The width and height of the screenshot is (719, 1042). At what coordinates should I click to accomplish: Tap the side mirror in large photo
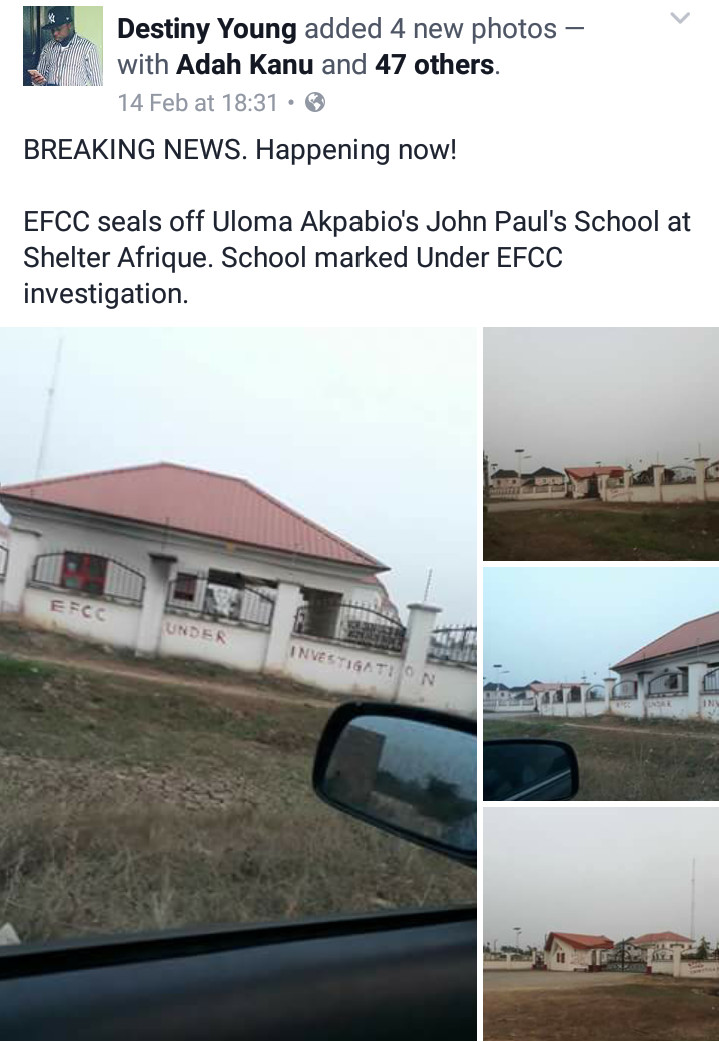tap(397, 782)
